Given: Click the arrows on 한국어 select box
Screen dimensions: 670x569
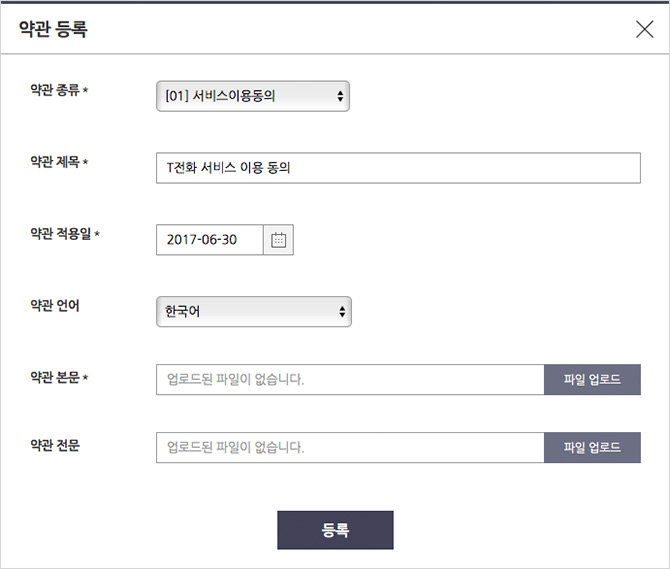Looking at the screenshot, I should 342,312.
